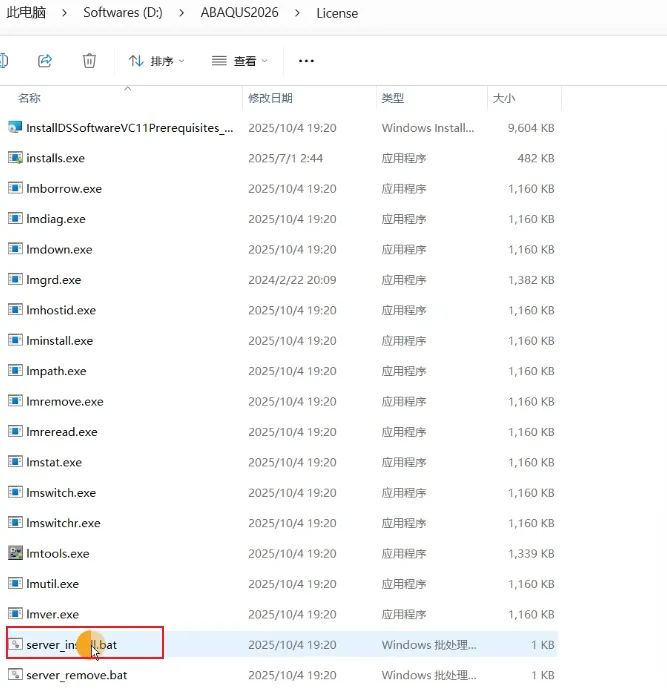Select lmpath.exe file icon

click(x=15, y=371)
